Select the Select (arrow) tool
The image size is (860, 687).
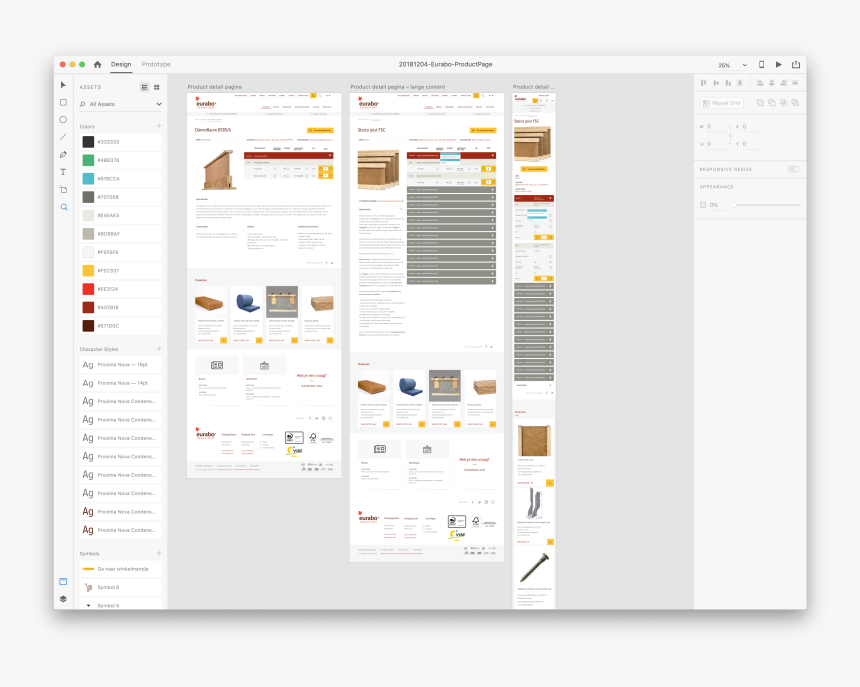pos(63,85)
